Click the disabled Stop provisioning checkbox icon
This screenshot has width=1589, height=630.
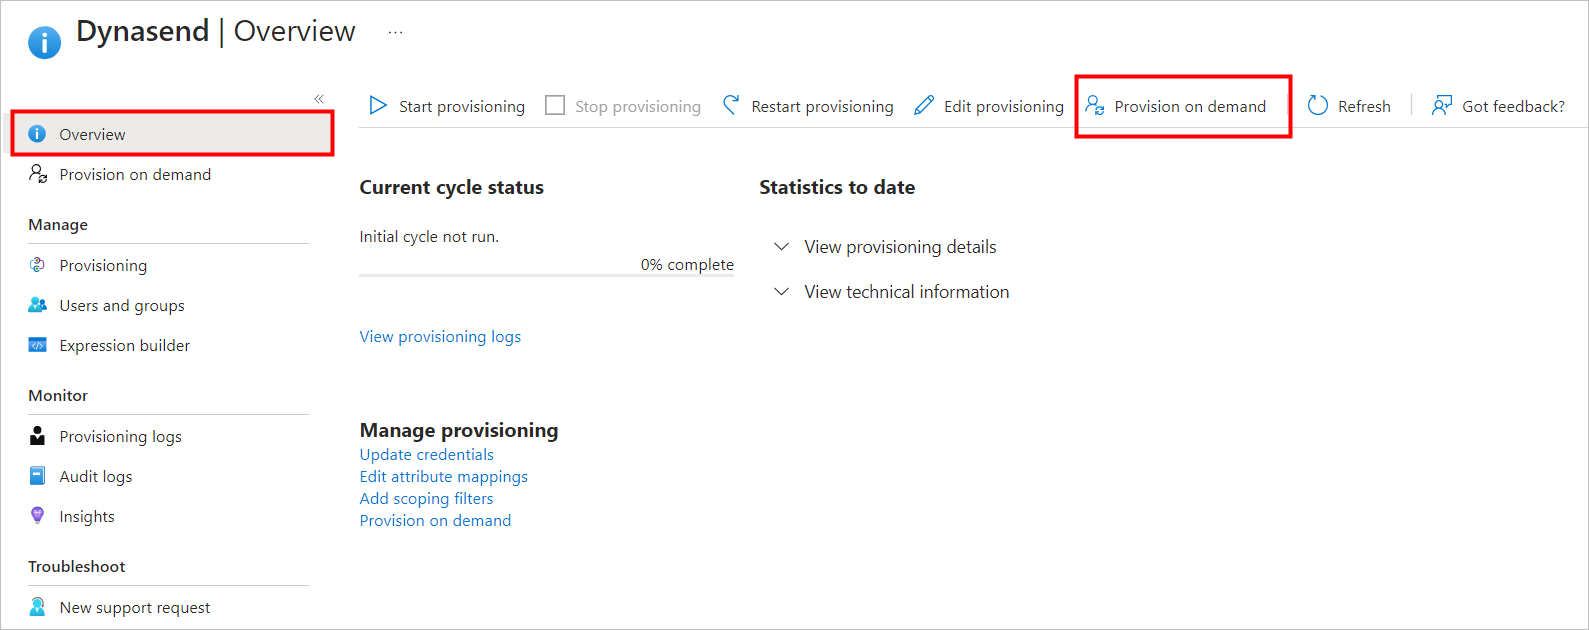click(555, 104)
